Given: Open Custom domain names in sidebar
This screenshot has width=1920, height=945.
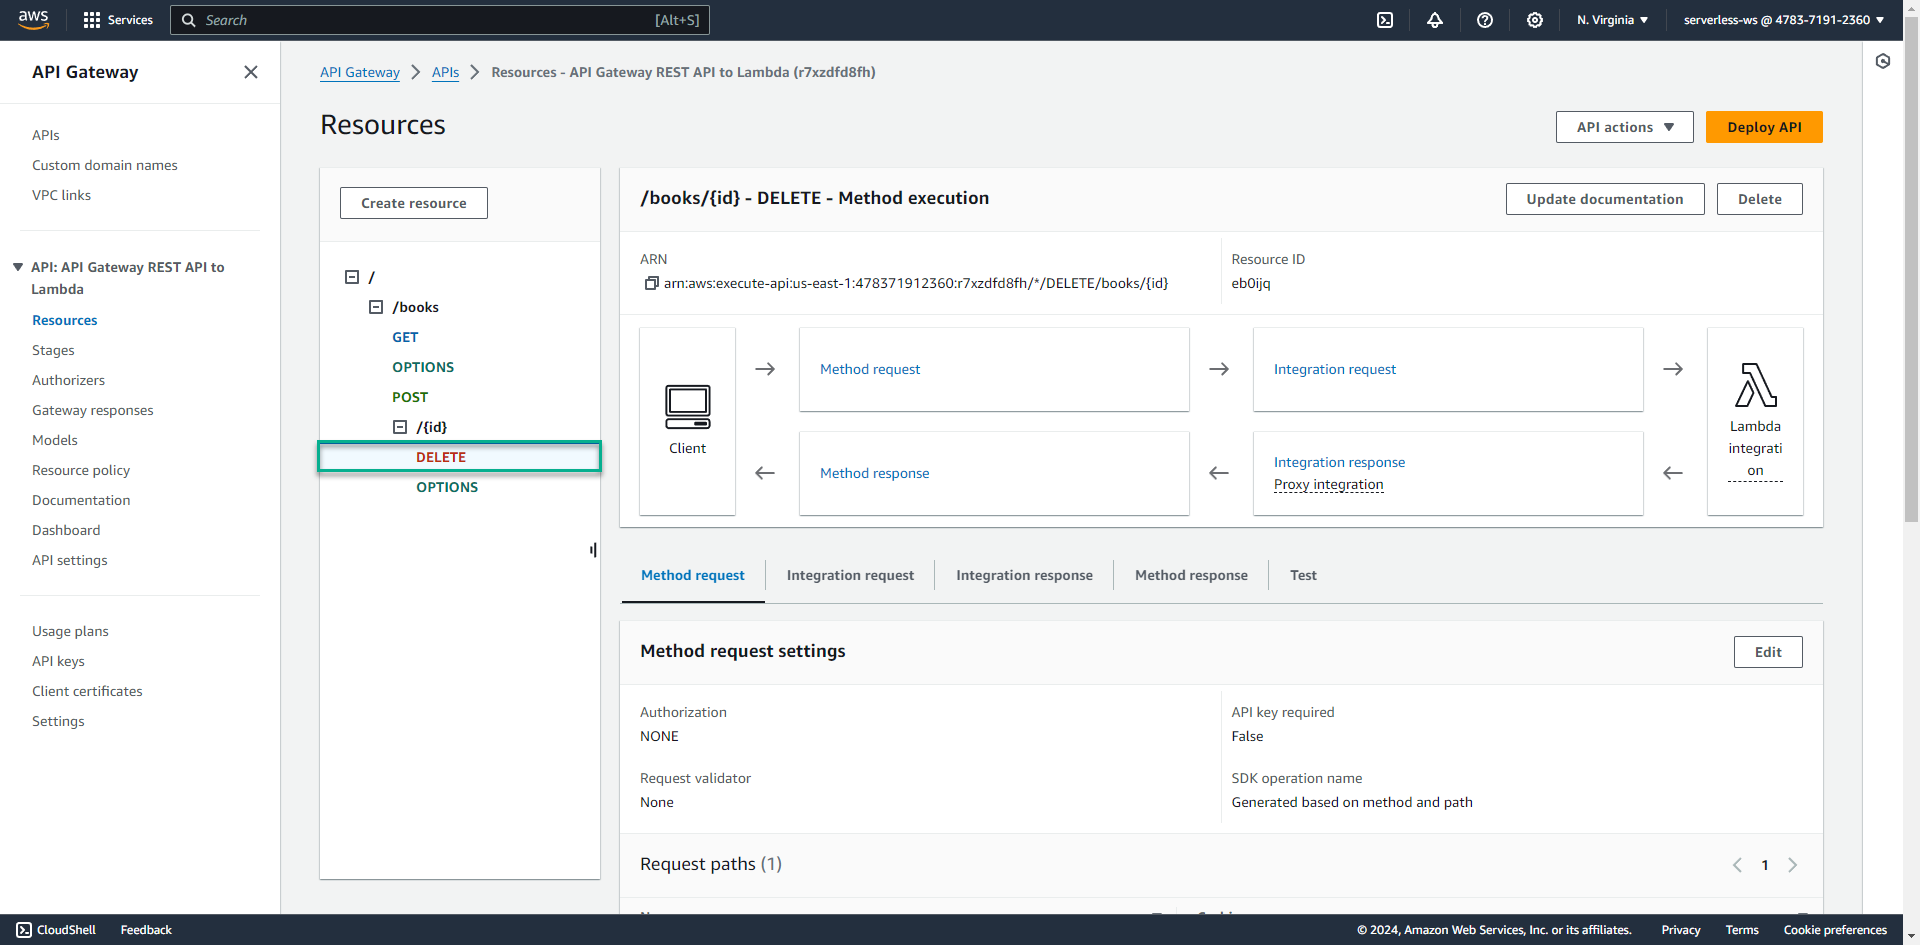Looking at the screenshot, I should [x=105, y=165].
